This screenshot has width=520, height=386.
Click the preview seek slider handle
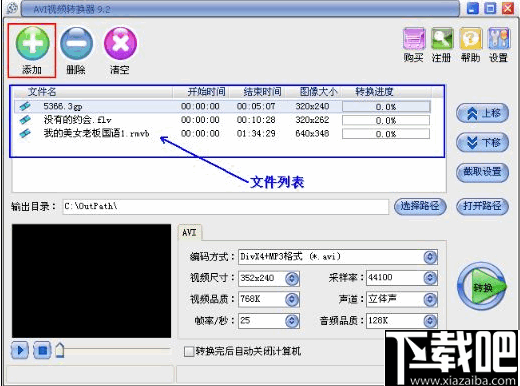coord(60,350)
